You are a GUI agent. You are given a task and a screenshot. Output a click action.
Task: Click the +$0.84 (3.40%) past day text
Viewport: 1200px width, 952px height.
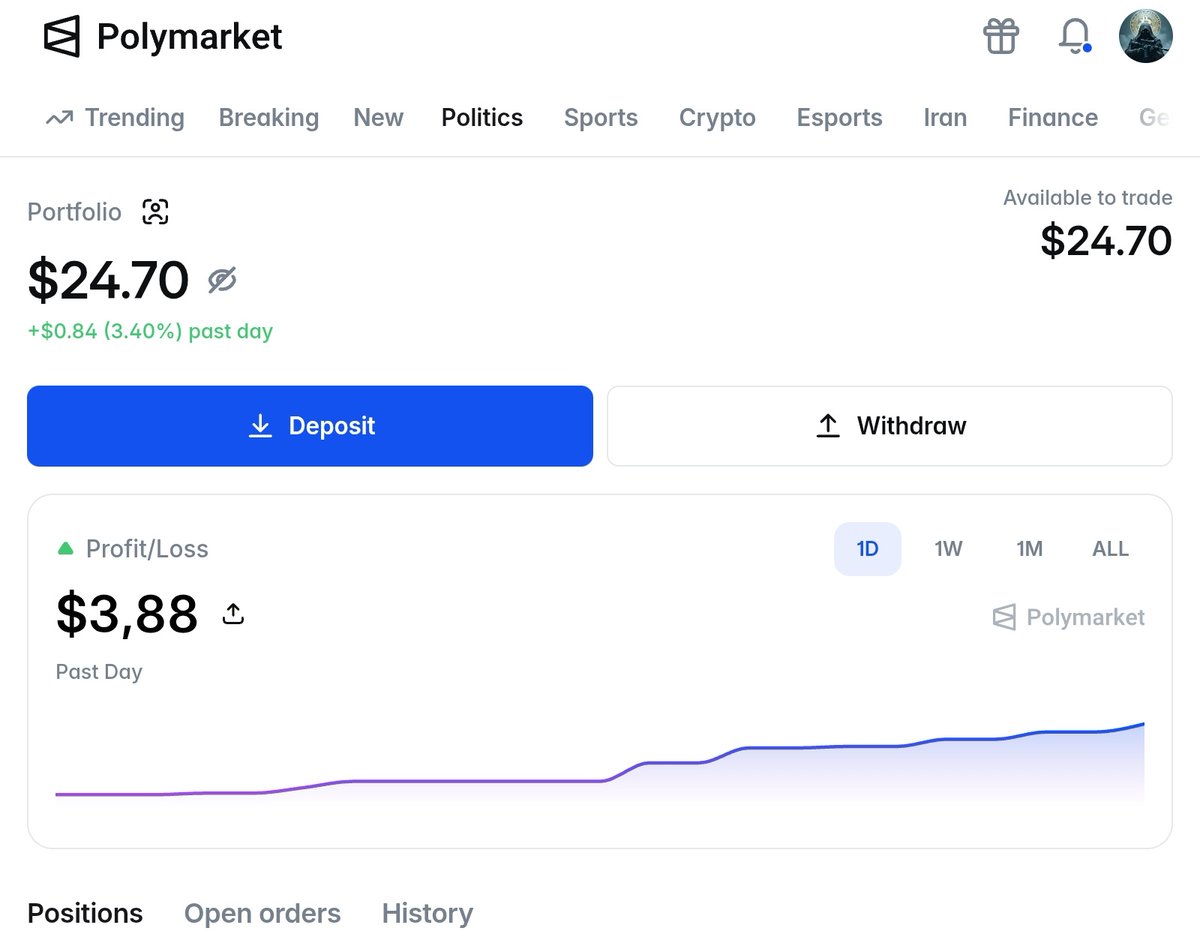click(x=150, y=331)
